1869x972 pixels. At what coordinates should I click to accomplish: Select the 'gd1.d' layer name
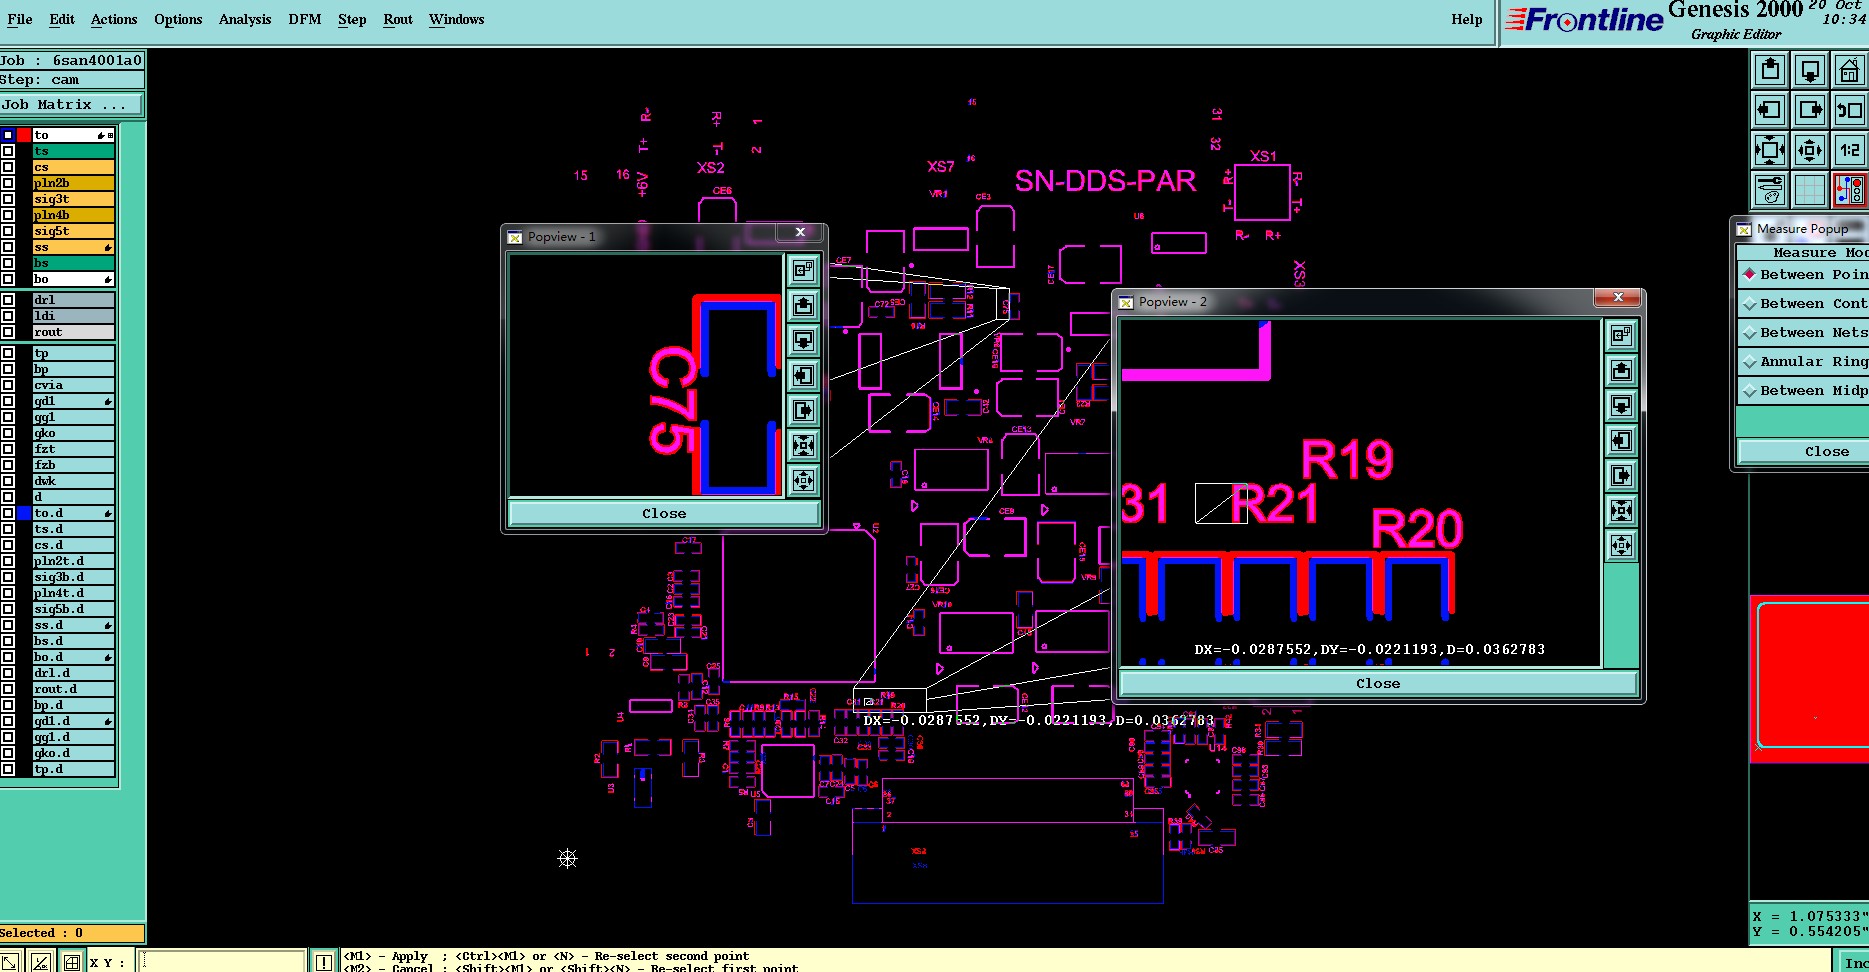73,721
